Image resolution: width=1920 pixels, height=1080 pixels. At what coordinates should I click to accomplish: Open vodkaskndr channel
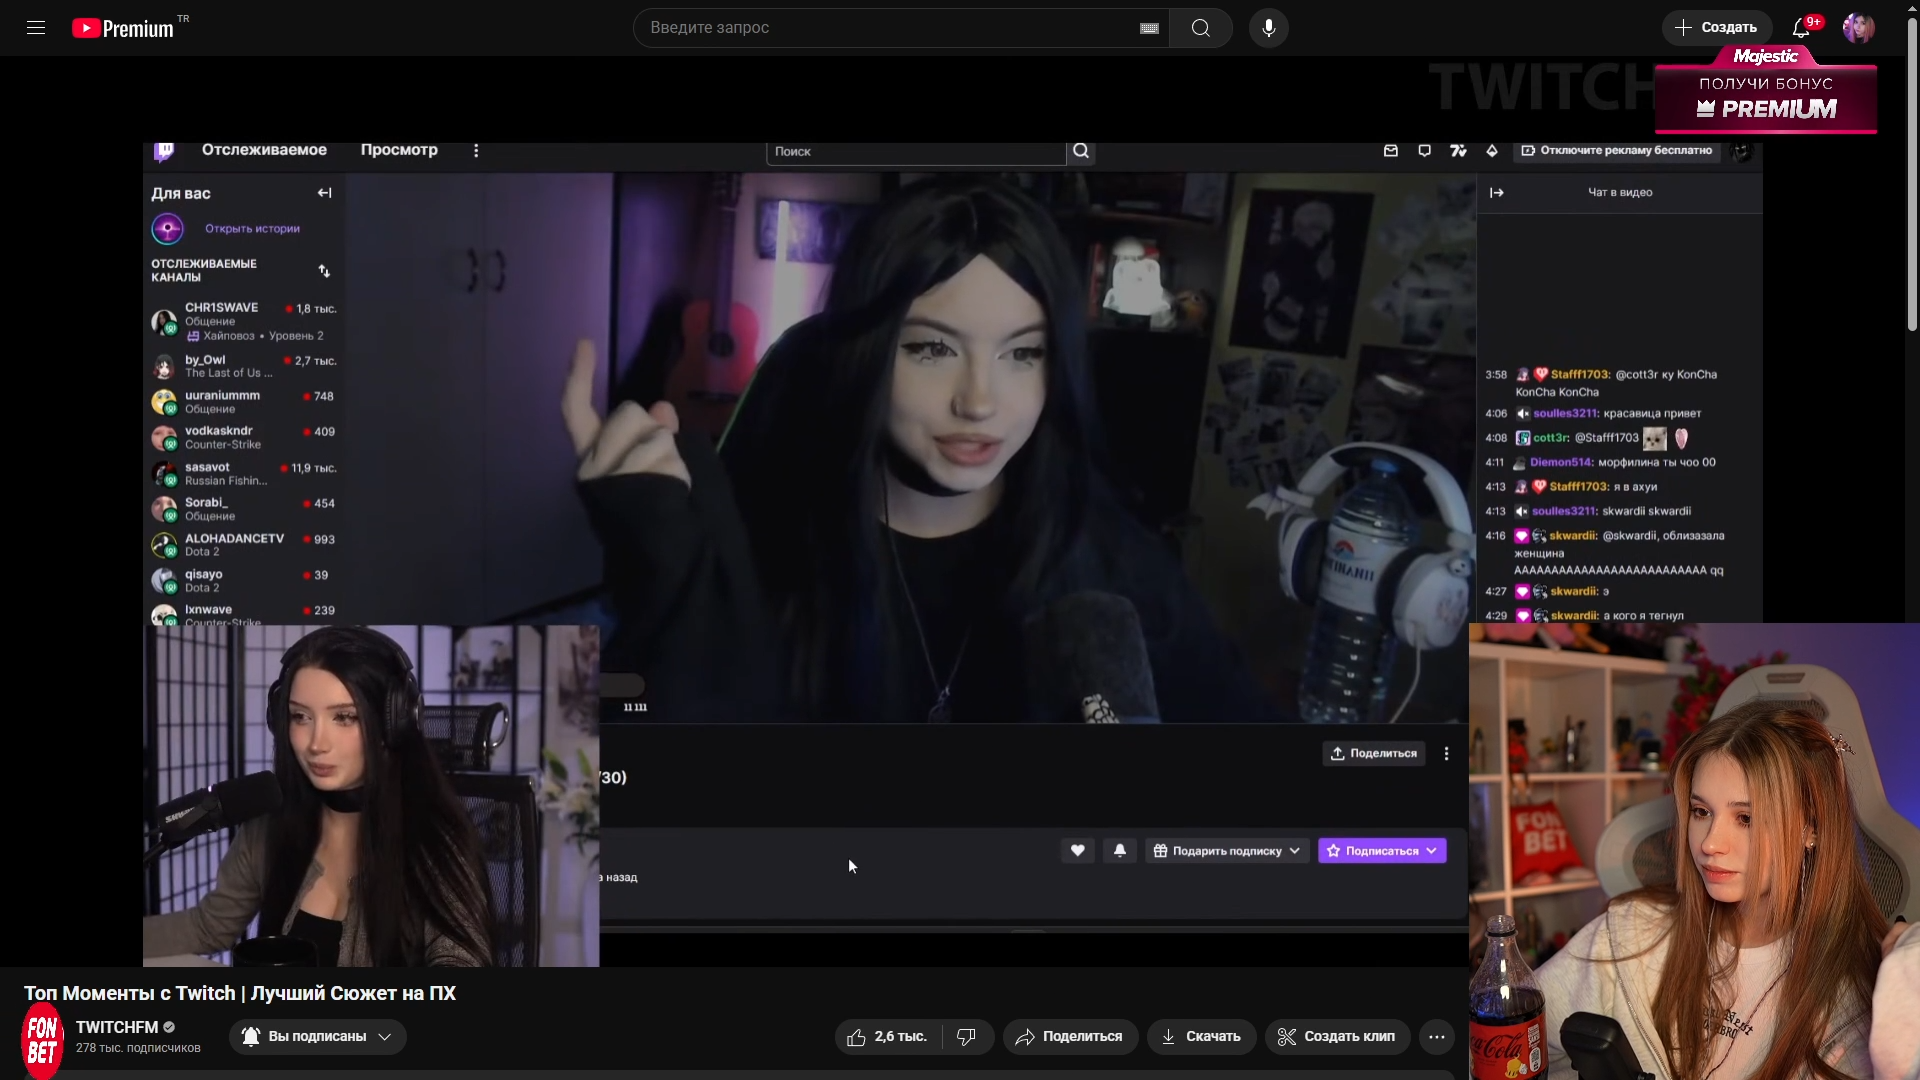244,438
